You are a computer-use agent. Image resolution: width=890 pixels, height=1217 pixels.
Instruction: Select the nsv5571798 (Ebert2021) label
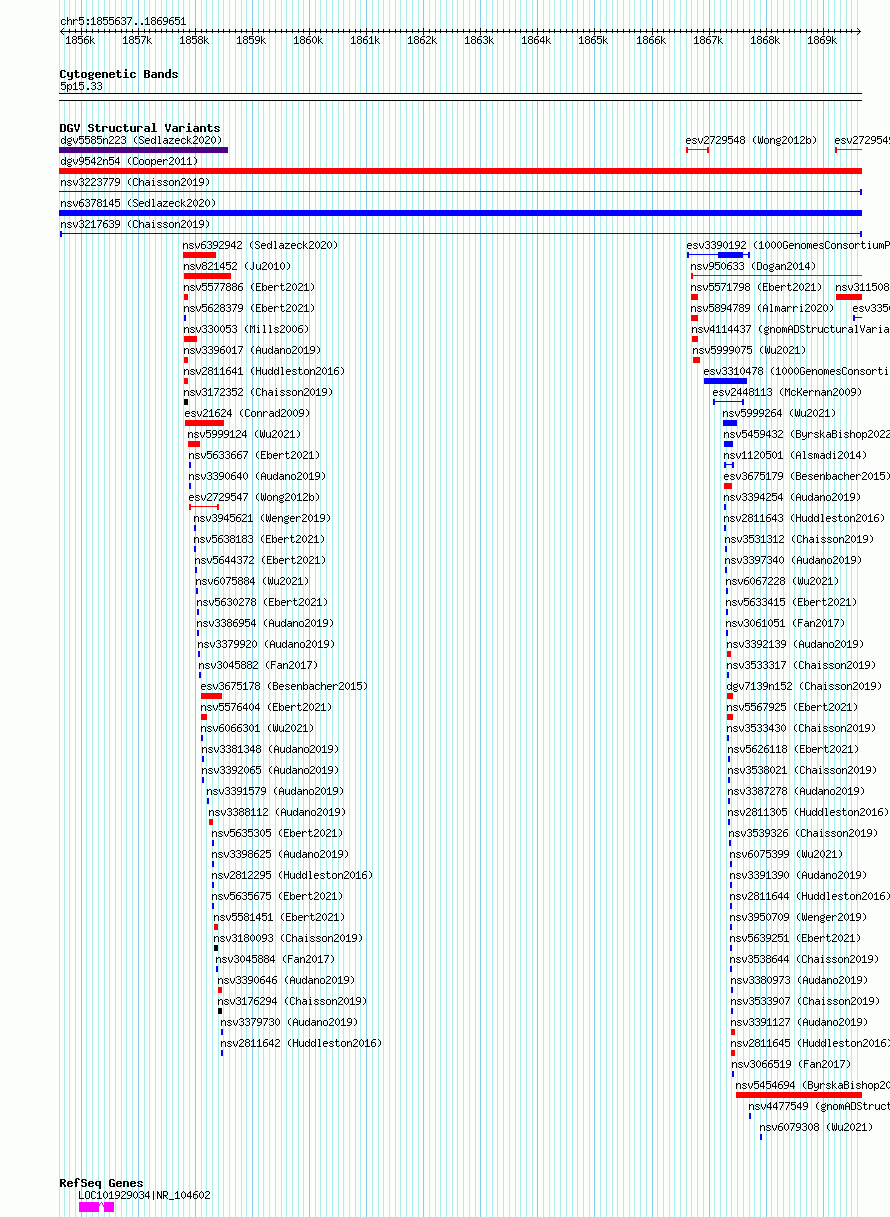(756, 287)
